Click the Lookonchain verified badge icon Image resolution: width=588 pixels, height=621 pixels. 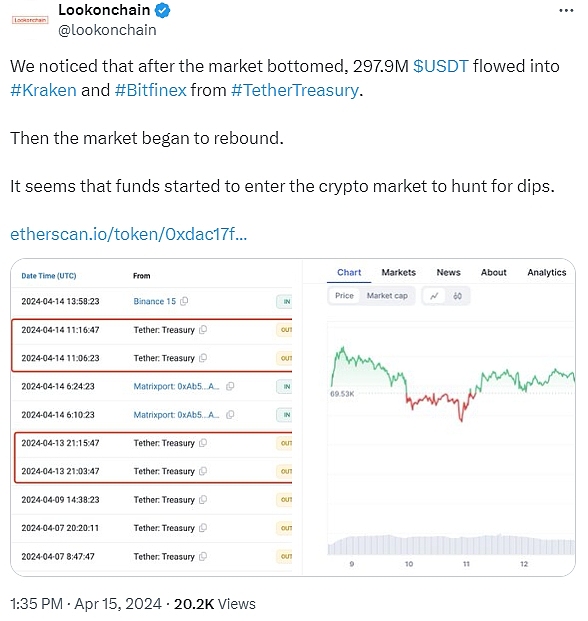click(162, 10)
